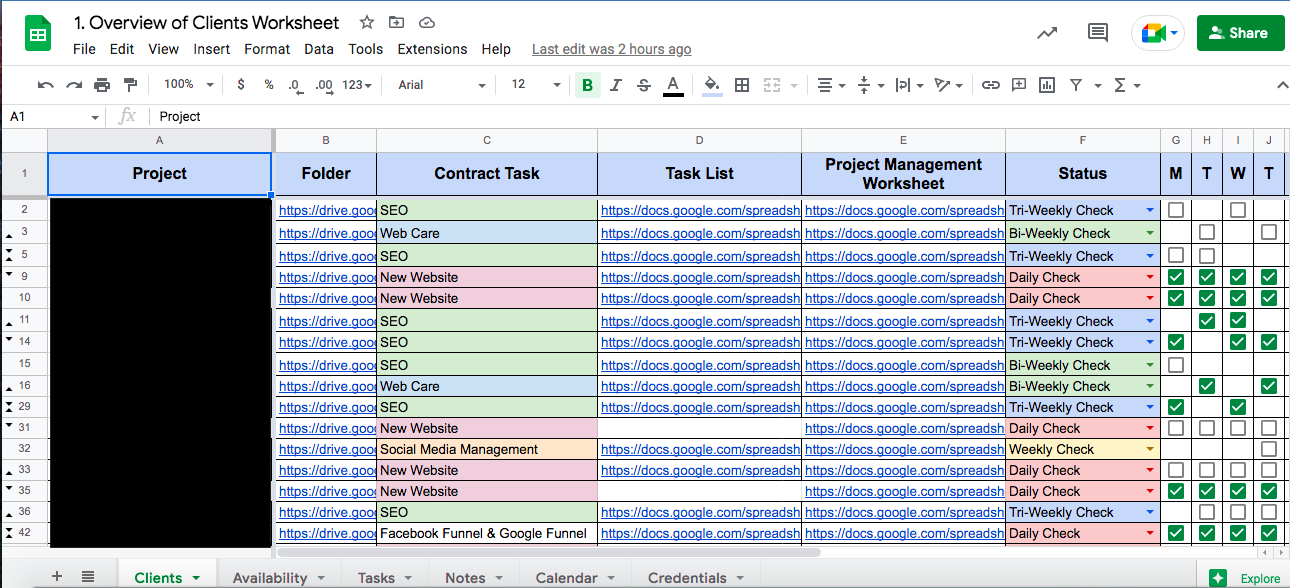
Task: Open 'Last edit was 2 hours ago' link
Action: coord(611,49)
